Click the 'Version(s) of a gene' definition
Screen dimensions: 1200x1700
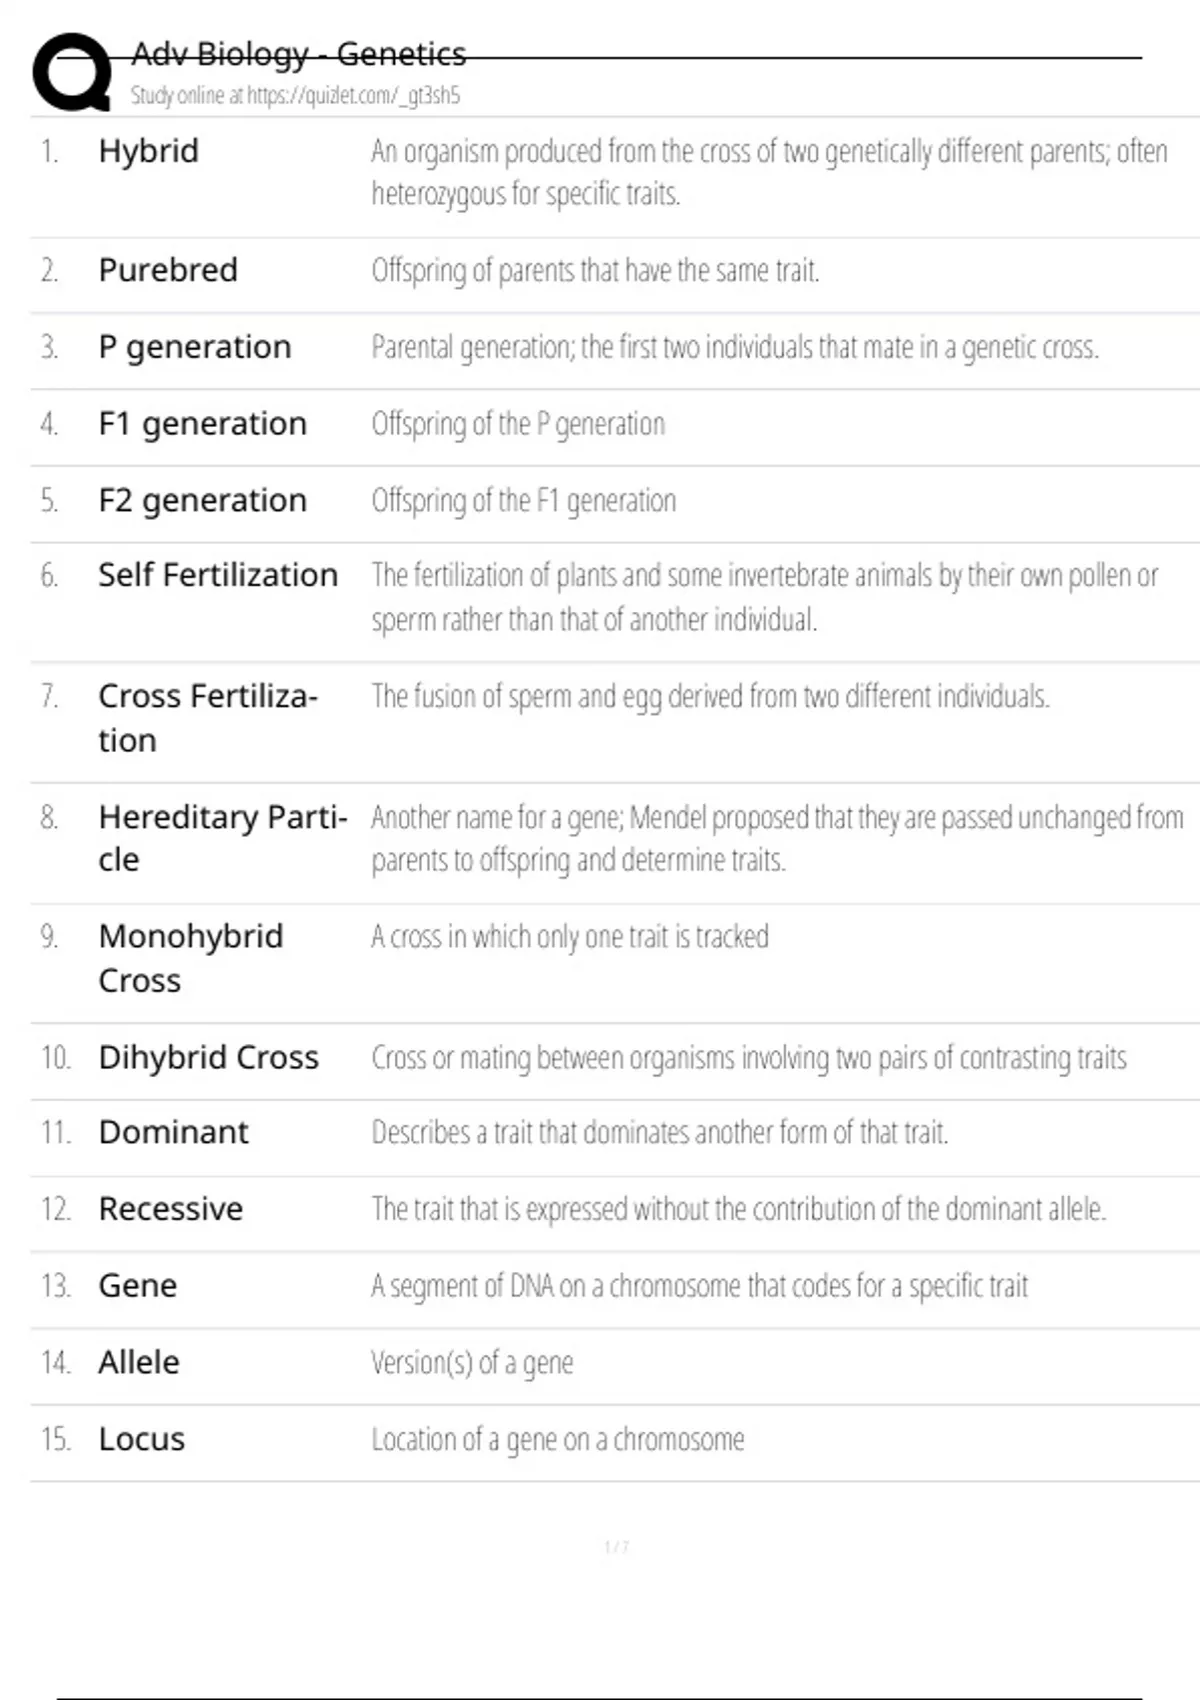coord(472,1363)
